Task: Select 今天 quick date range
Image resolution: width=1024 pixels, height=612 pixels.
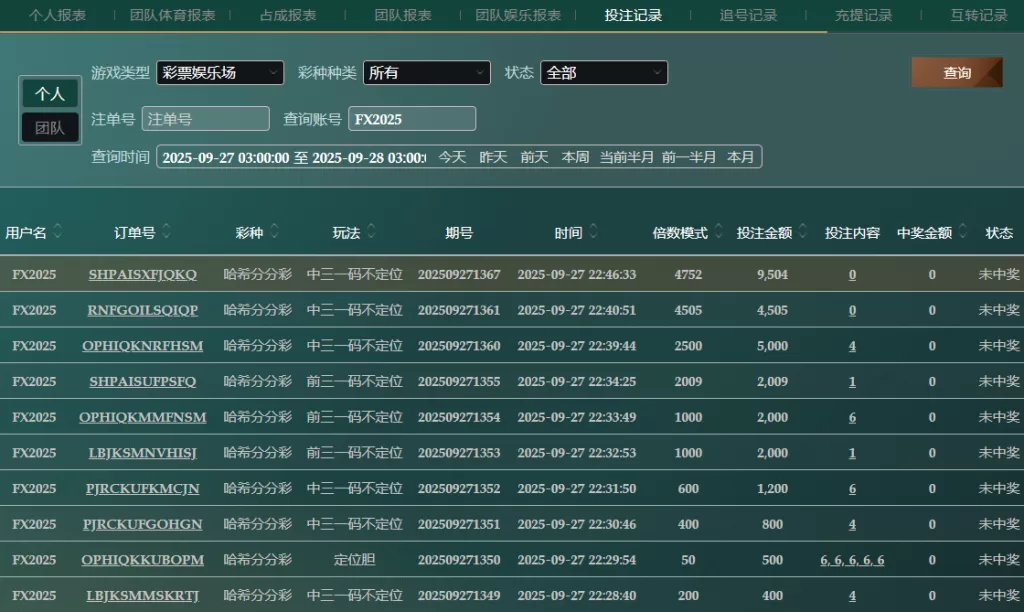Action: (x=452, y=157)
